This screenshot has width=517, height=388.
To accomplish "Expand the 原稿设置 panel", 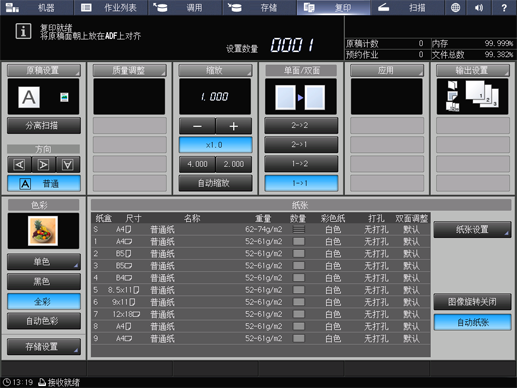I will coord(44,70).
